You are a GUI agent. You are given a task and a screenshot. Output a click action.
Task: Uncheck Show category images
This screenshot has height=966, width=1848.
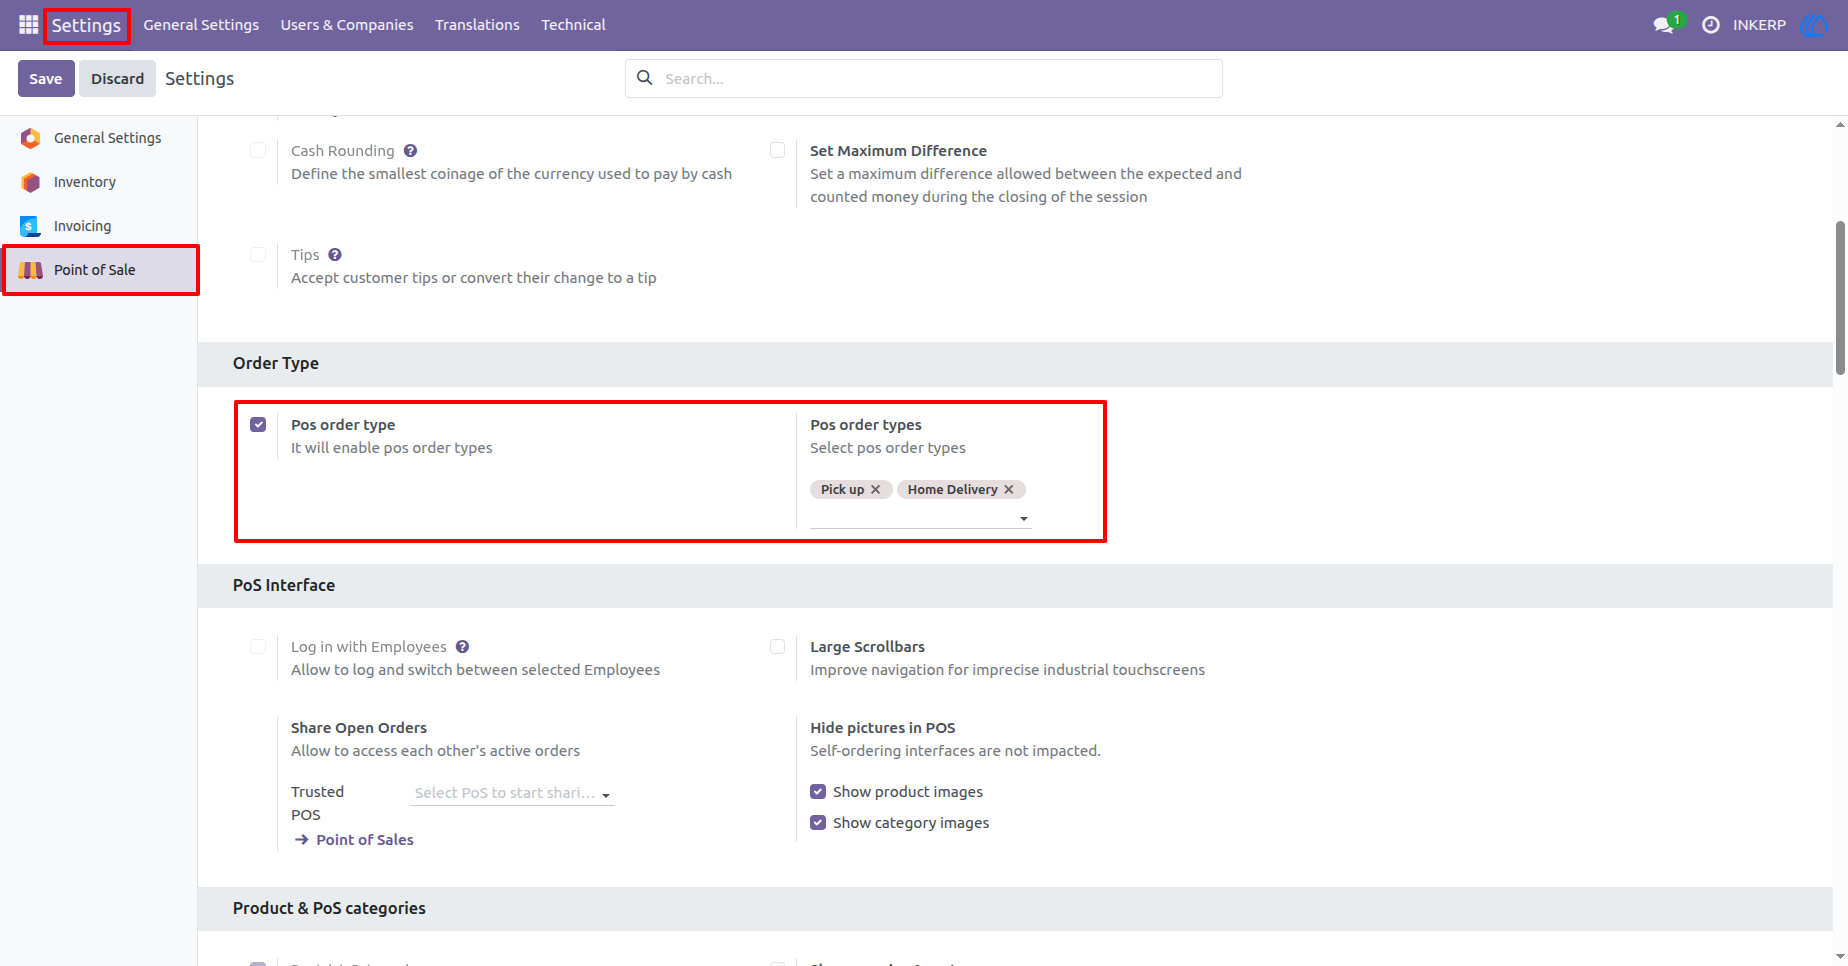tap(818, 823)
